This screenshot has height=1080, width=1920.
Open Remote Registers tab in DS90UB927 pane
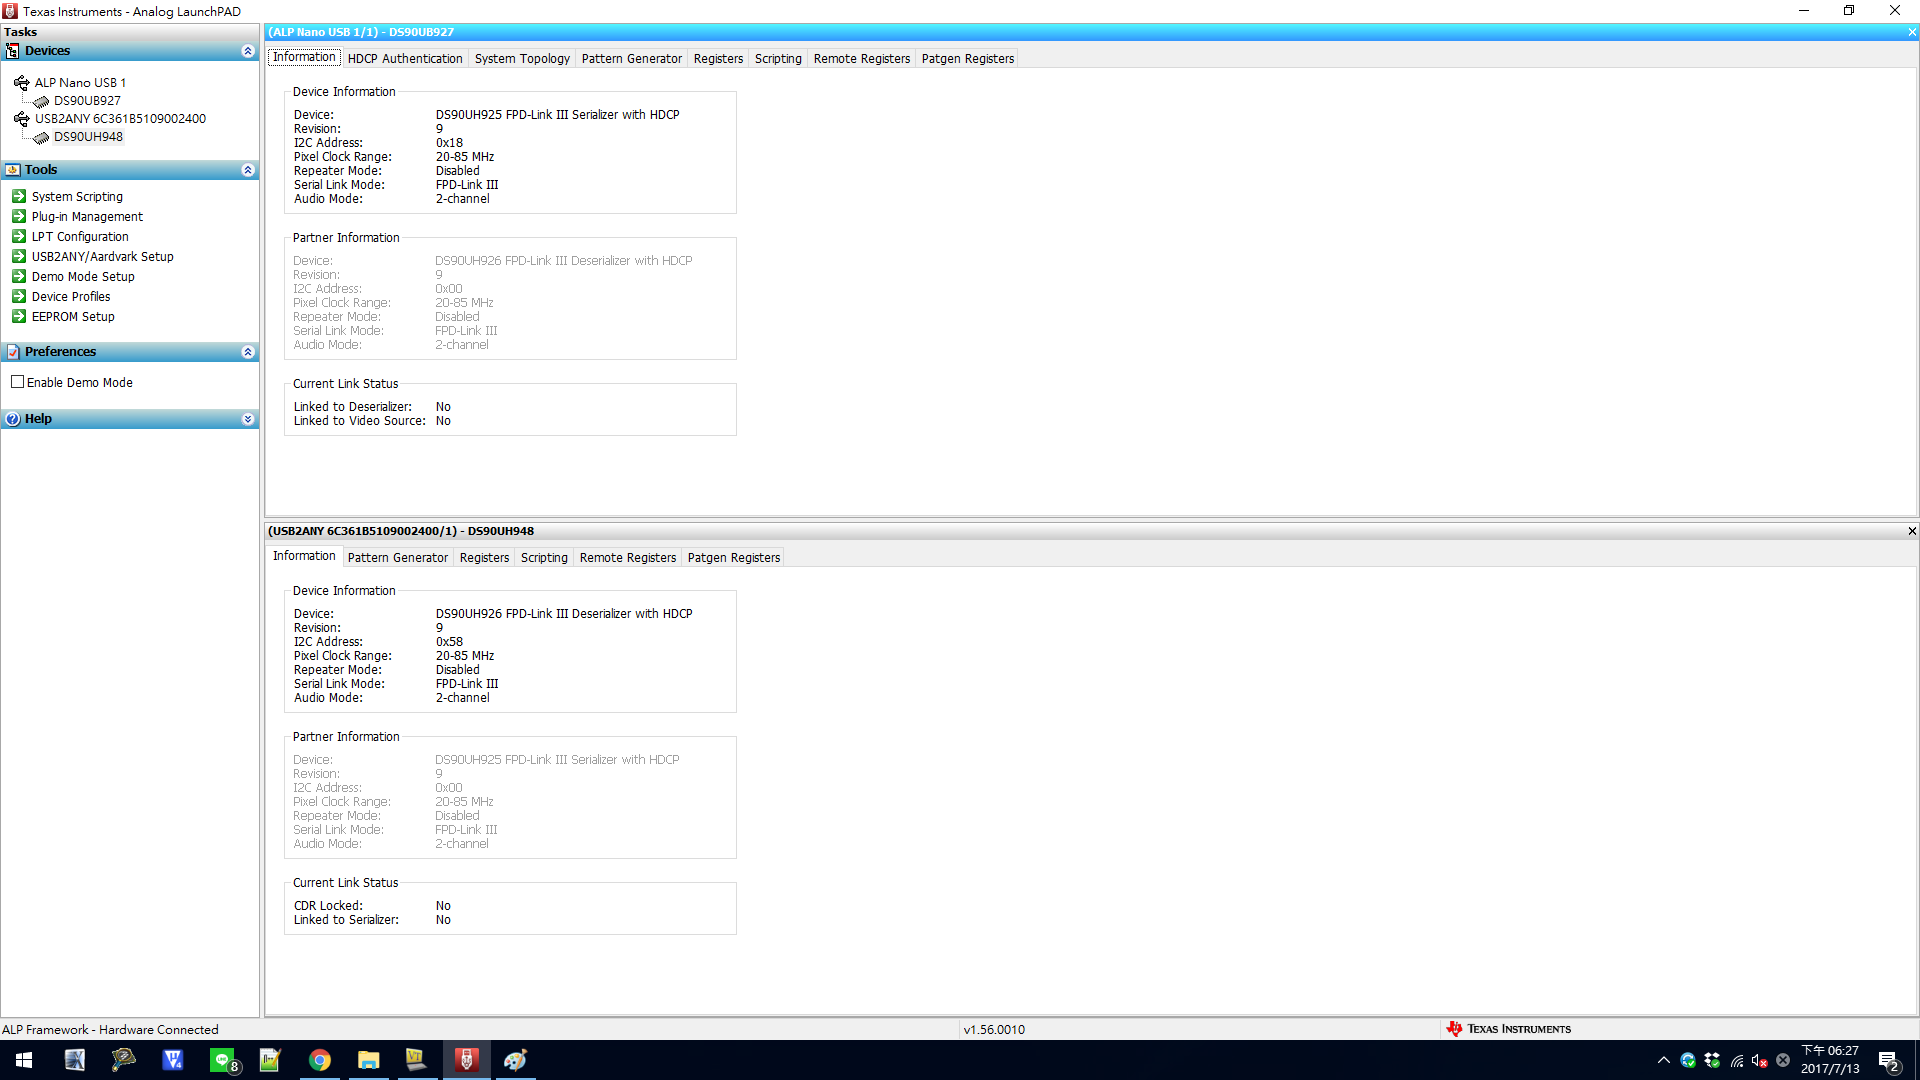click(x=862, y=58)
